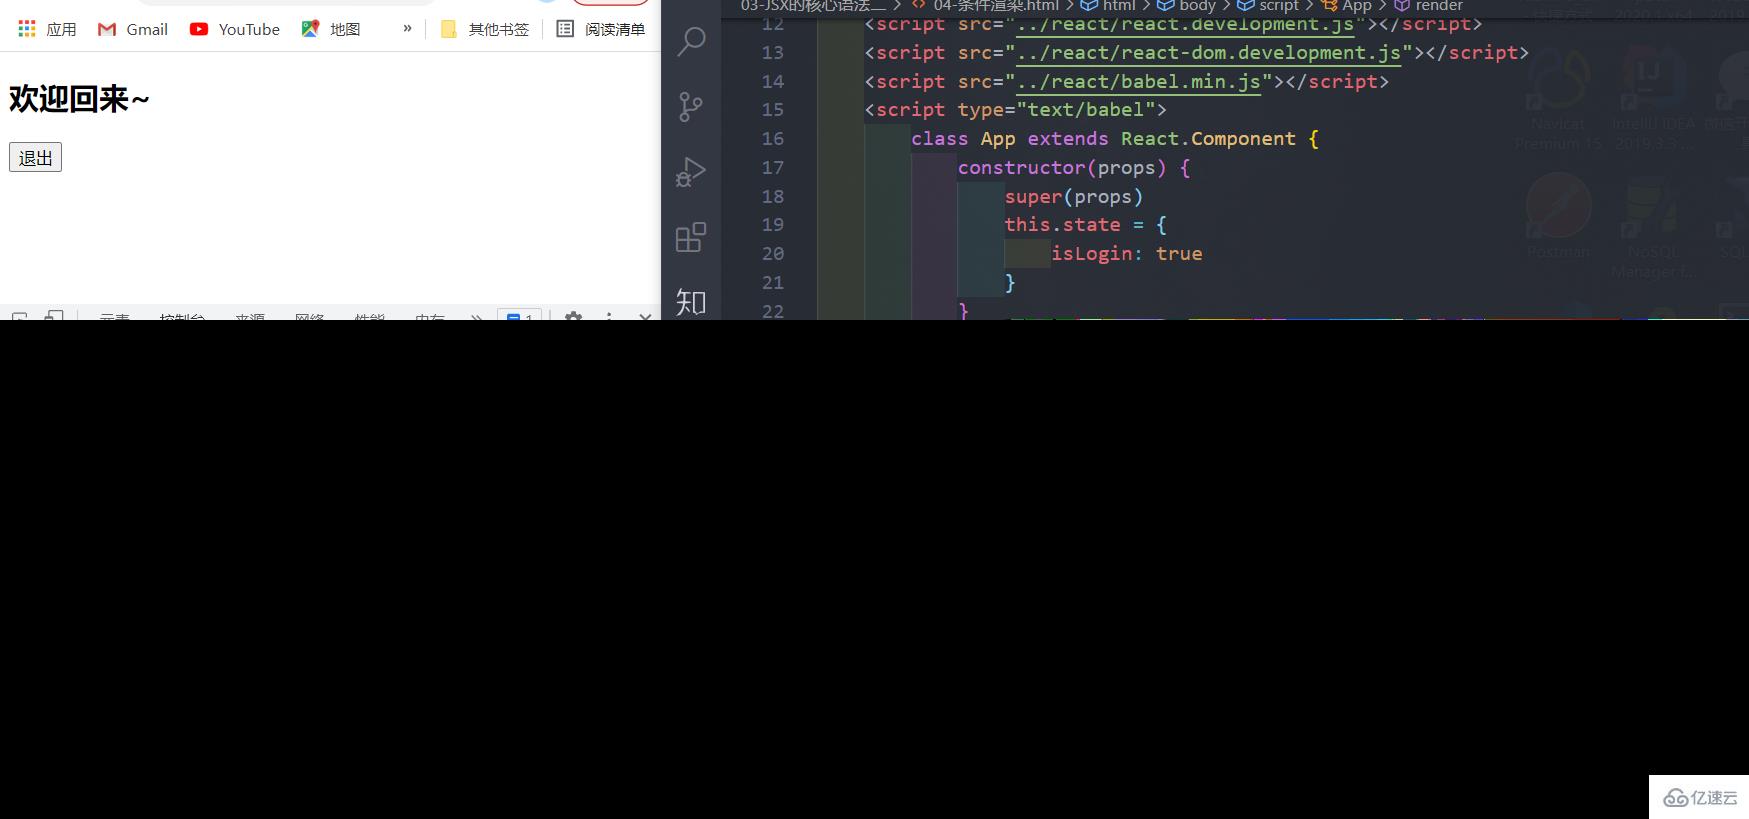Open the Gmail bookmark

tap(133, 29)
